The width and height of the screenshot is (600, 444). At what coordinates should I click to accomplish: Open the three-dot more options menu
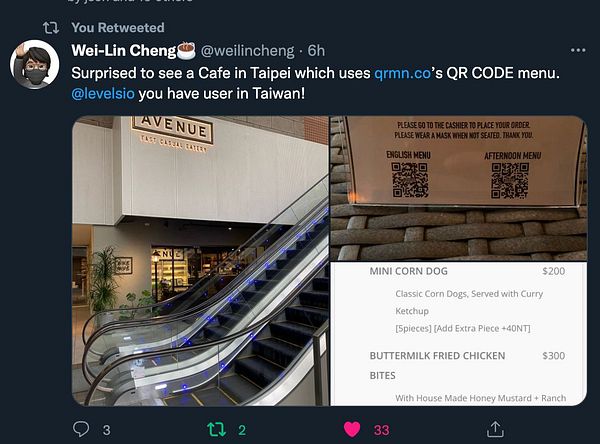[578, 50]
